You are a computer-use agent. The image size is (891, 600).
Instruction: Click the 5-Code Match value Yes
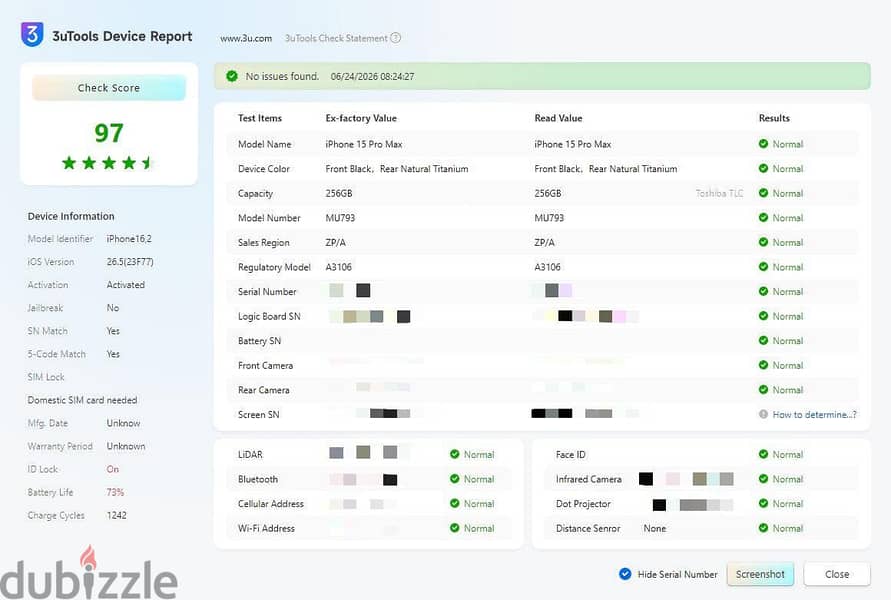click(x=113, y=354)
